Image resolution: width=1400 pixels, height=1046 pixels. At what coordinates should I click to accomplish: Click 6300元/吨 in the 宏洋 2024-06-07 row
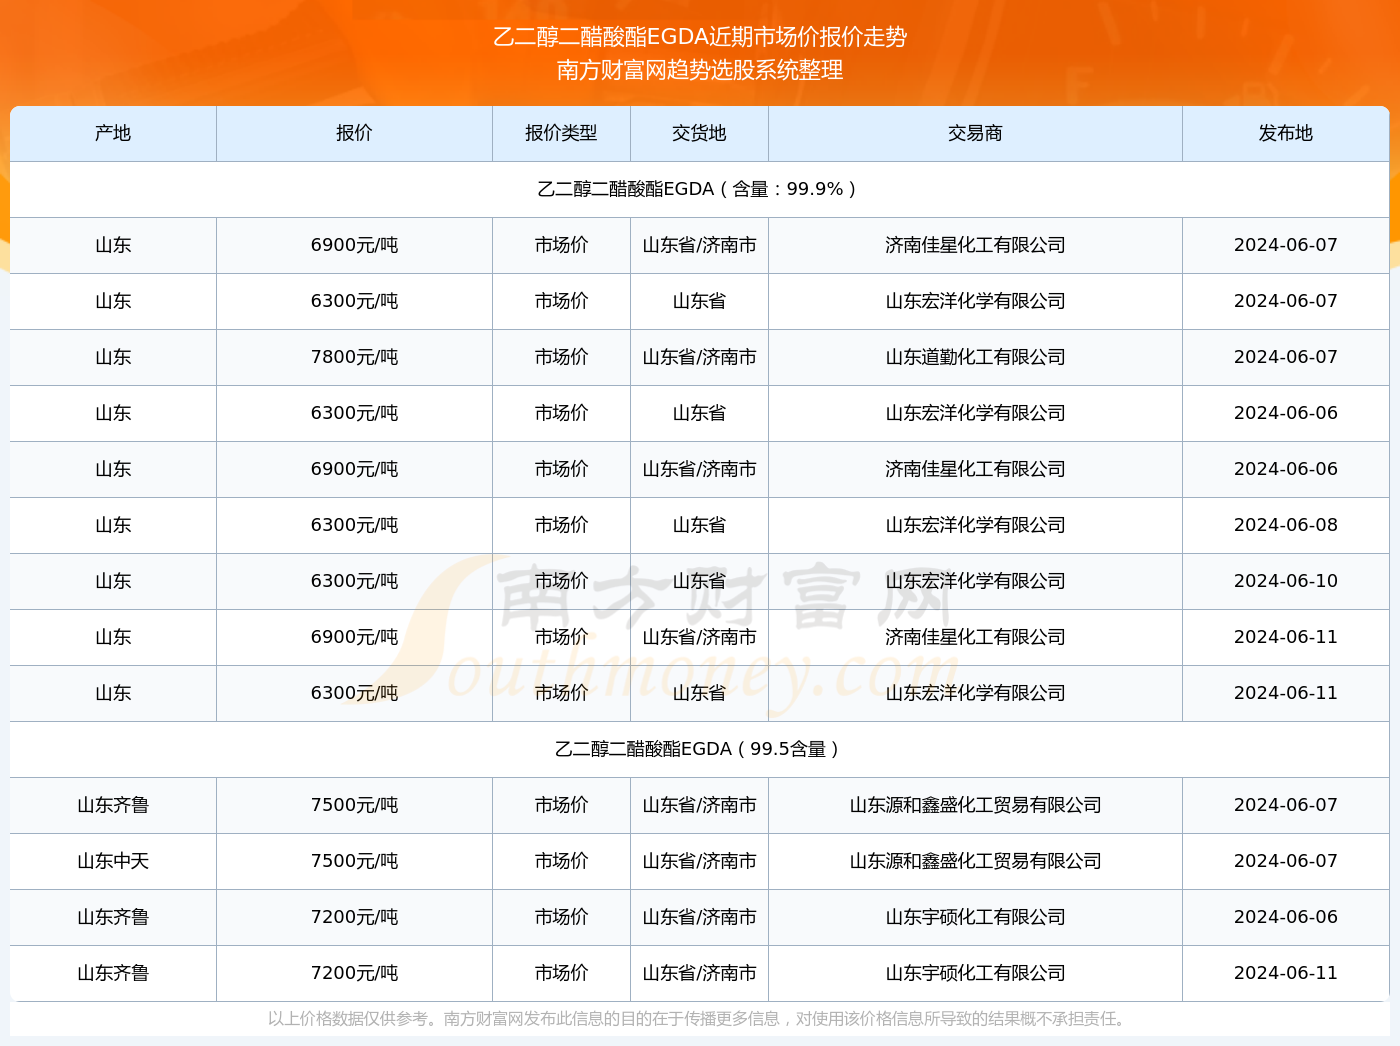354,301
